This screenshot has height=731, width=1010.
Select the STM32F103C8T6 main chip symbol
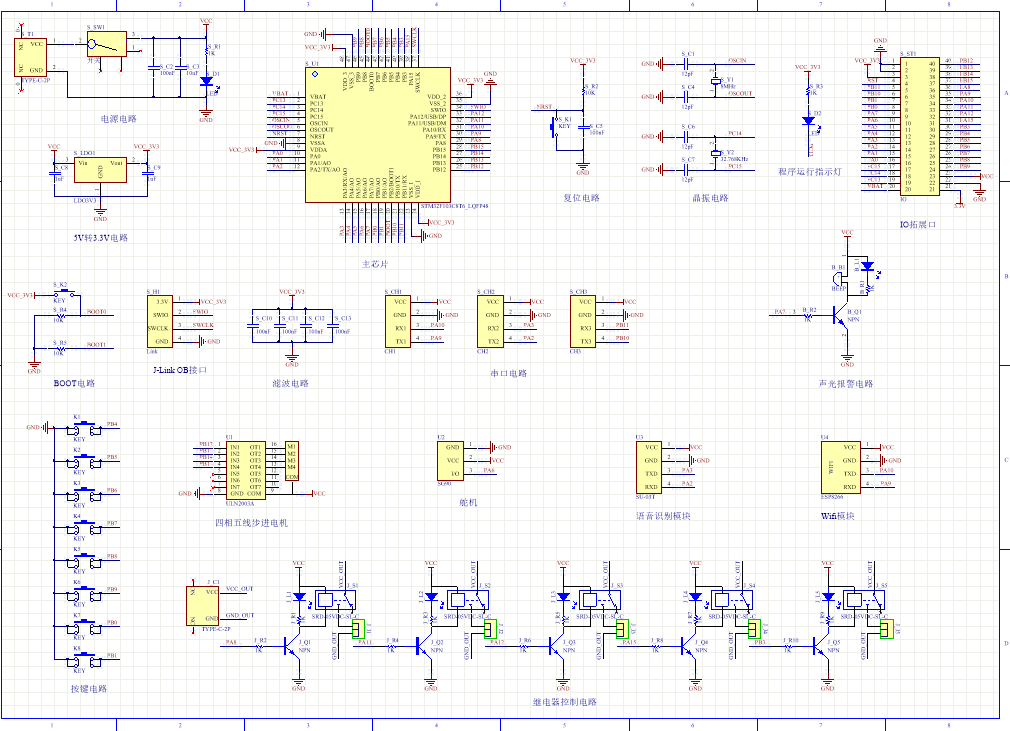(x=377, y=135)
